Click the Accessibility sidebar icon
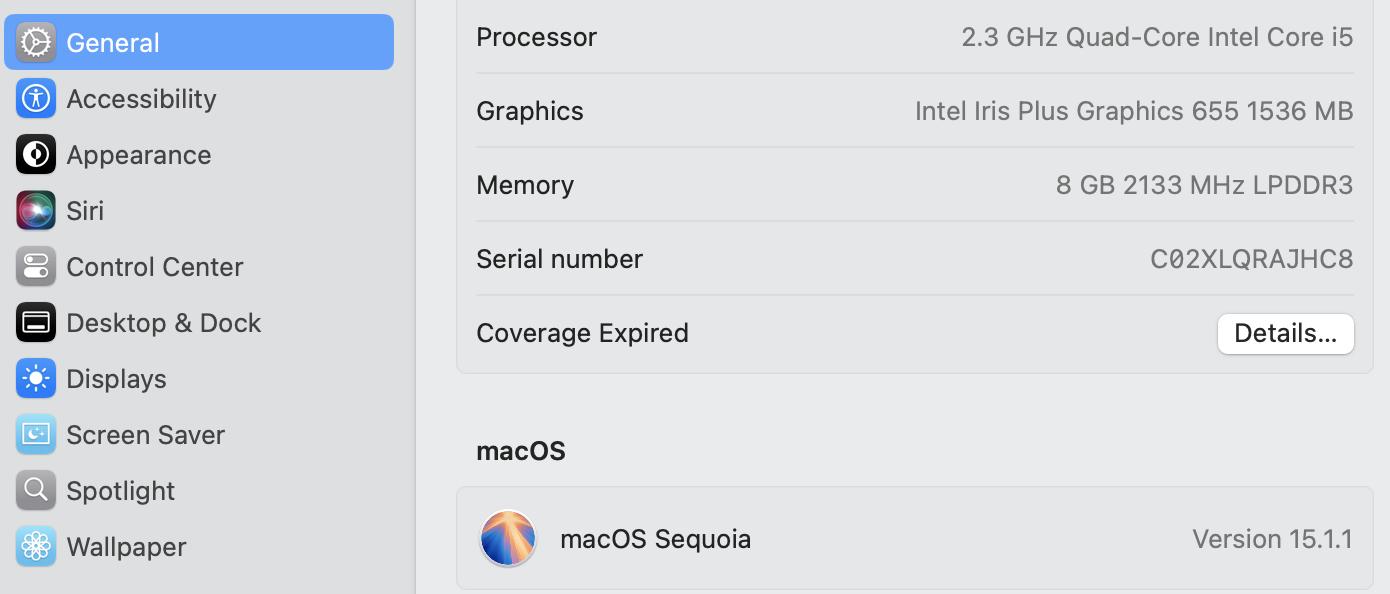Viewport: 1390px width, 594px height. click(x=36, y=99)
